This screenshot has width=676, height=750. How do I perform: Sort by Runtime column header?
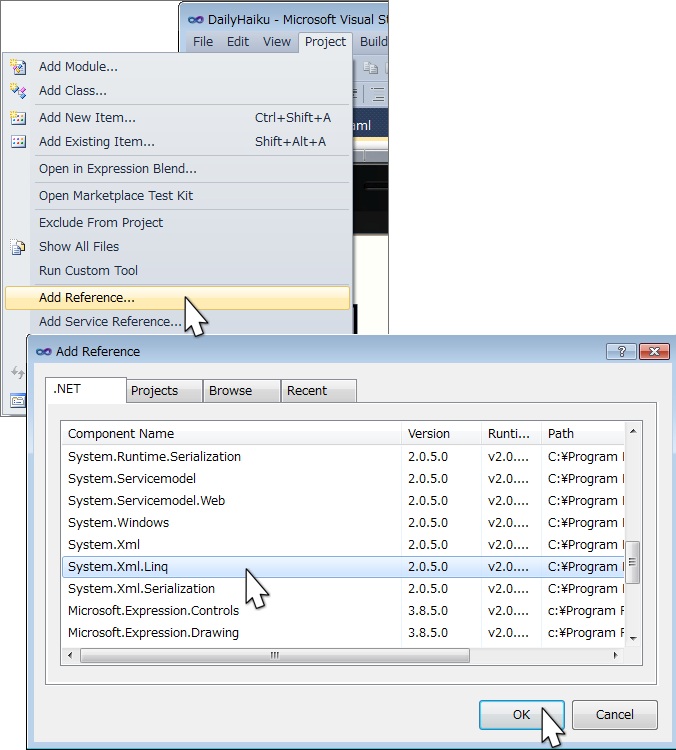click(x=511, y=433)
